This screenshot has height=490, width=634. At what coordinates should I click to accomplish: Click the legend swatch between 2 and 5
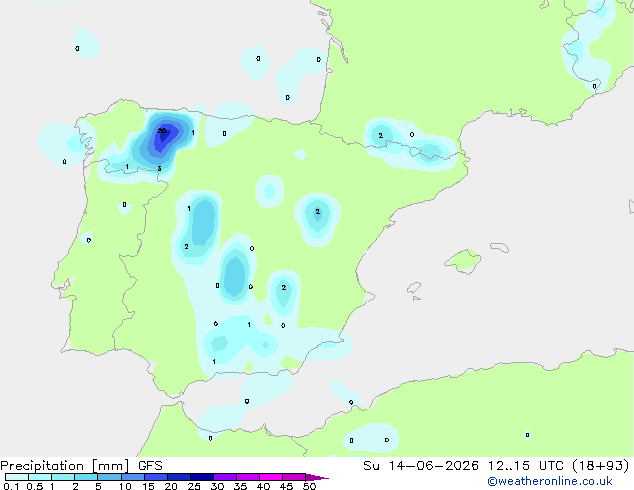[86, 477]
